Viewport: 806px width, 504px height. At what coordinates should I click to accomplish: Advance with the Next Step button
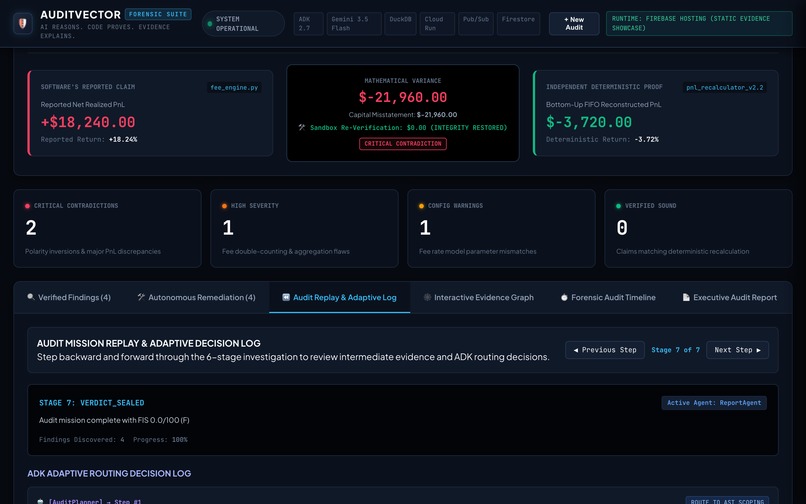737,350
